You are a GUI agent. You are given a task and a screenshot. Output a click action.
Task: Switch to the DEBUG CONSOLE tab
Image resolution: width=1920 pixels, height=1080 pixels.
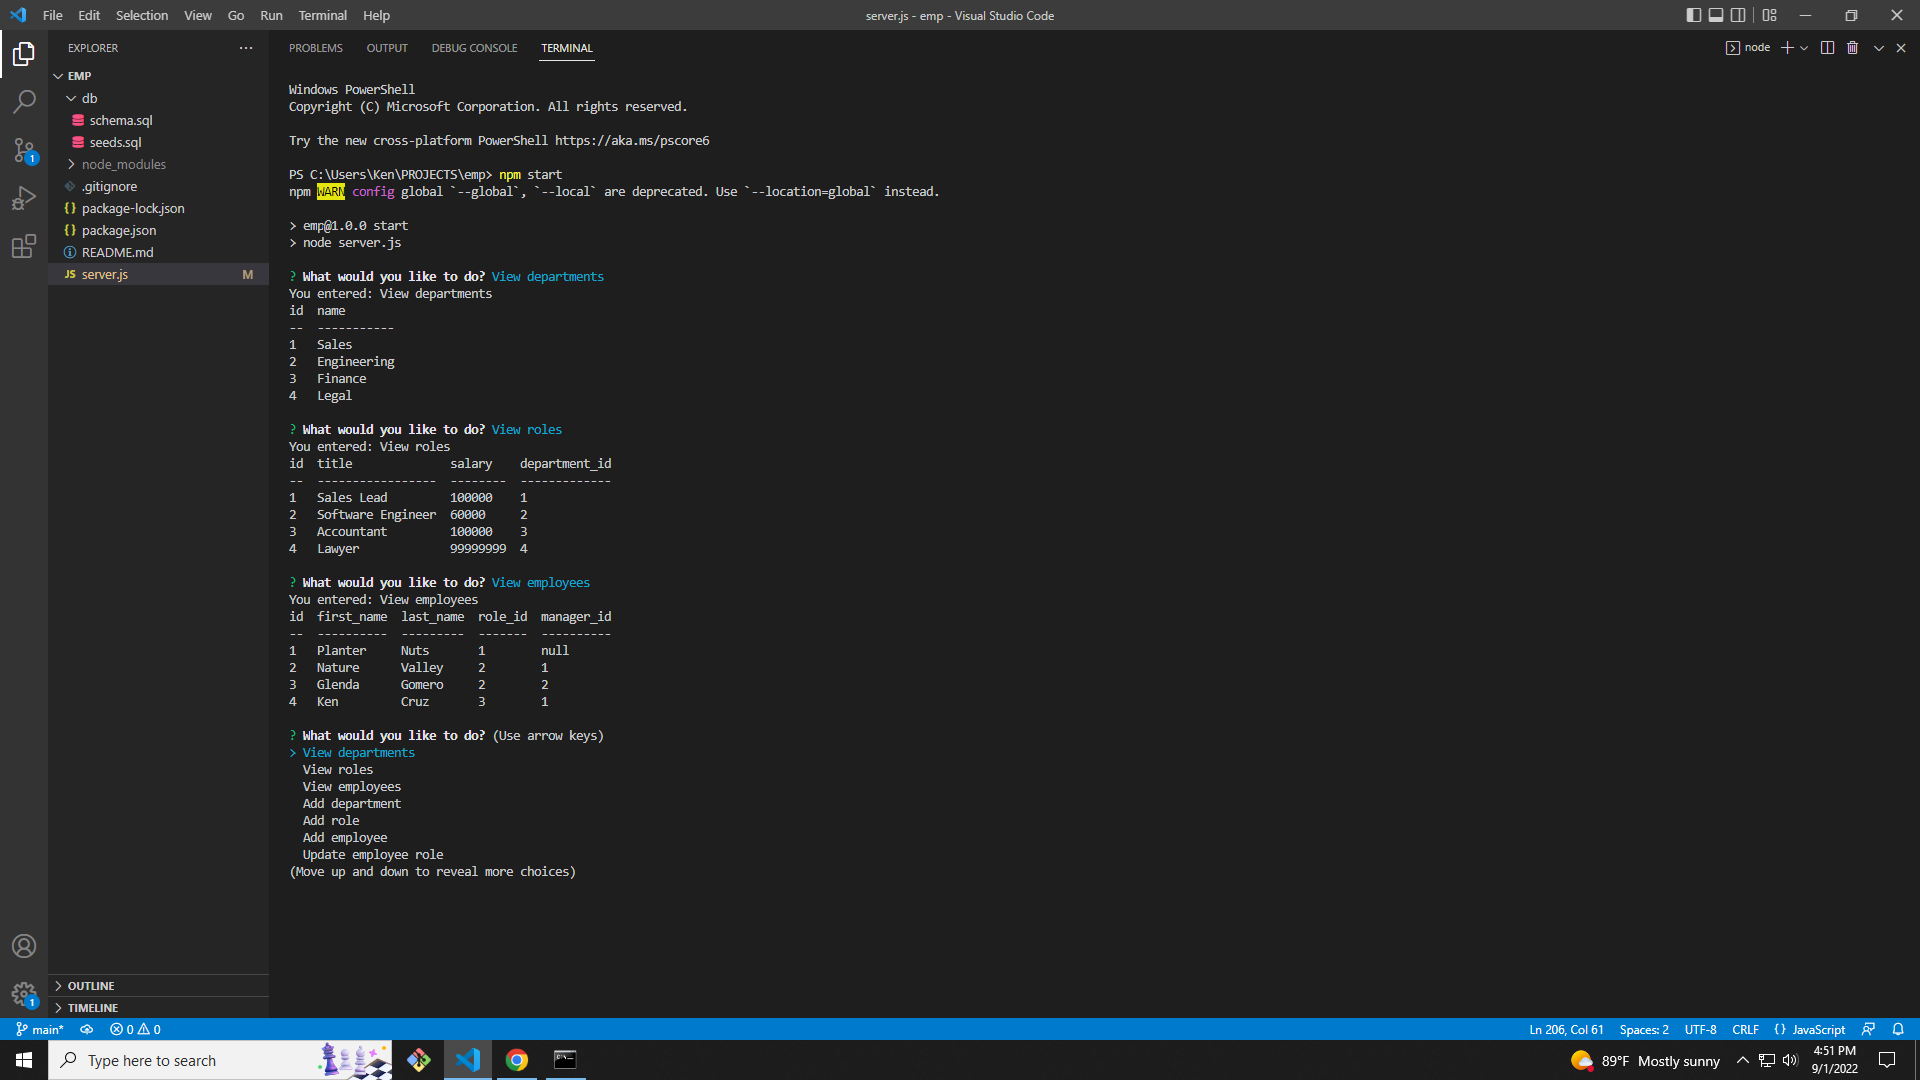(474, 47)
